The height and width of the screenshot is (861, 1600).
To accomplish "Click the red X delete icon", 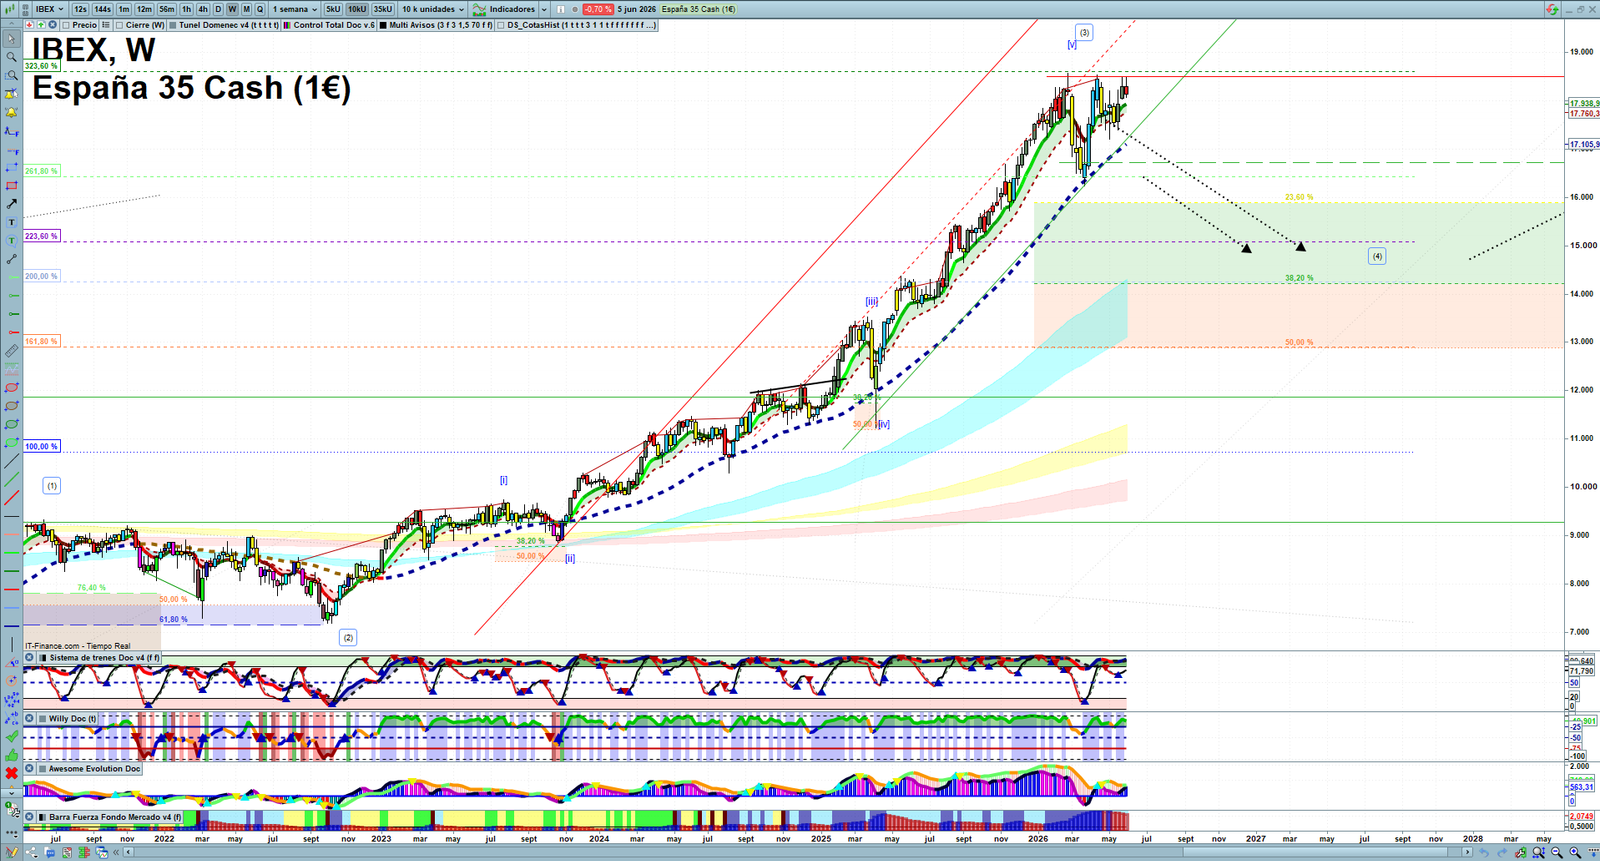I will (x=11, y=773).
